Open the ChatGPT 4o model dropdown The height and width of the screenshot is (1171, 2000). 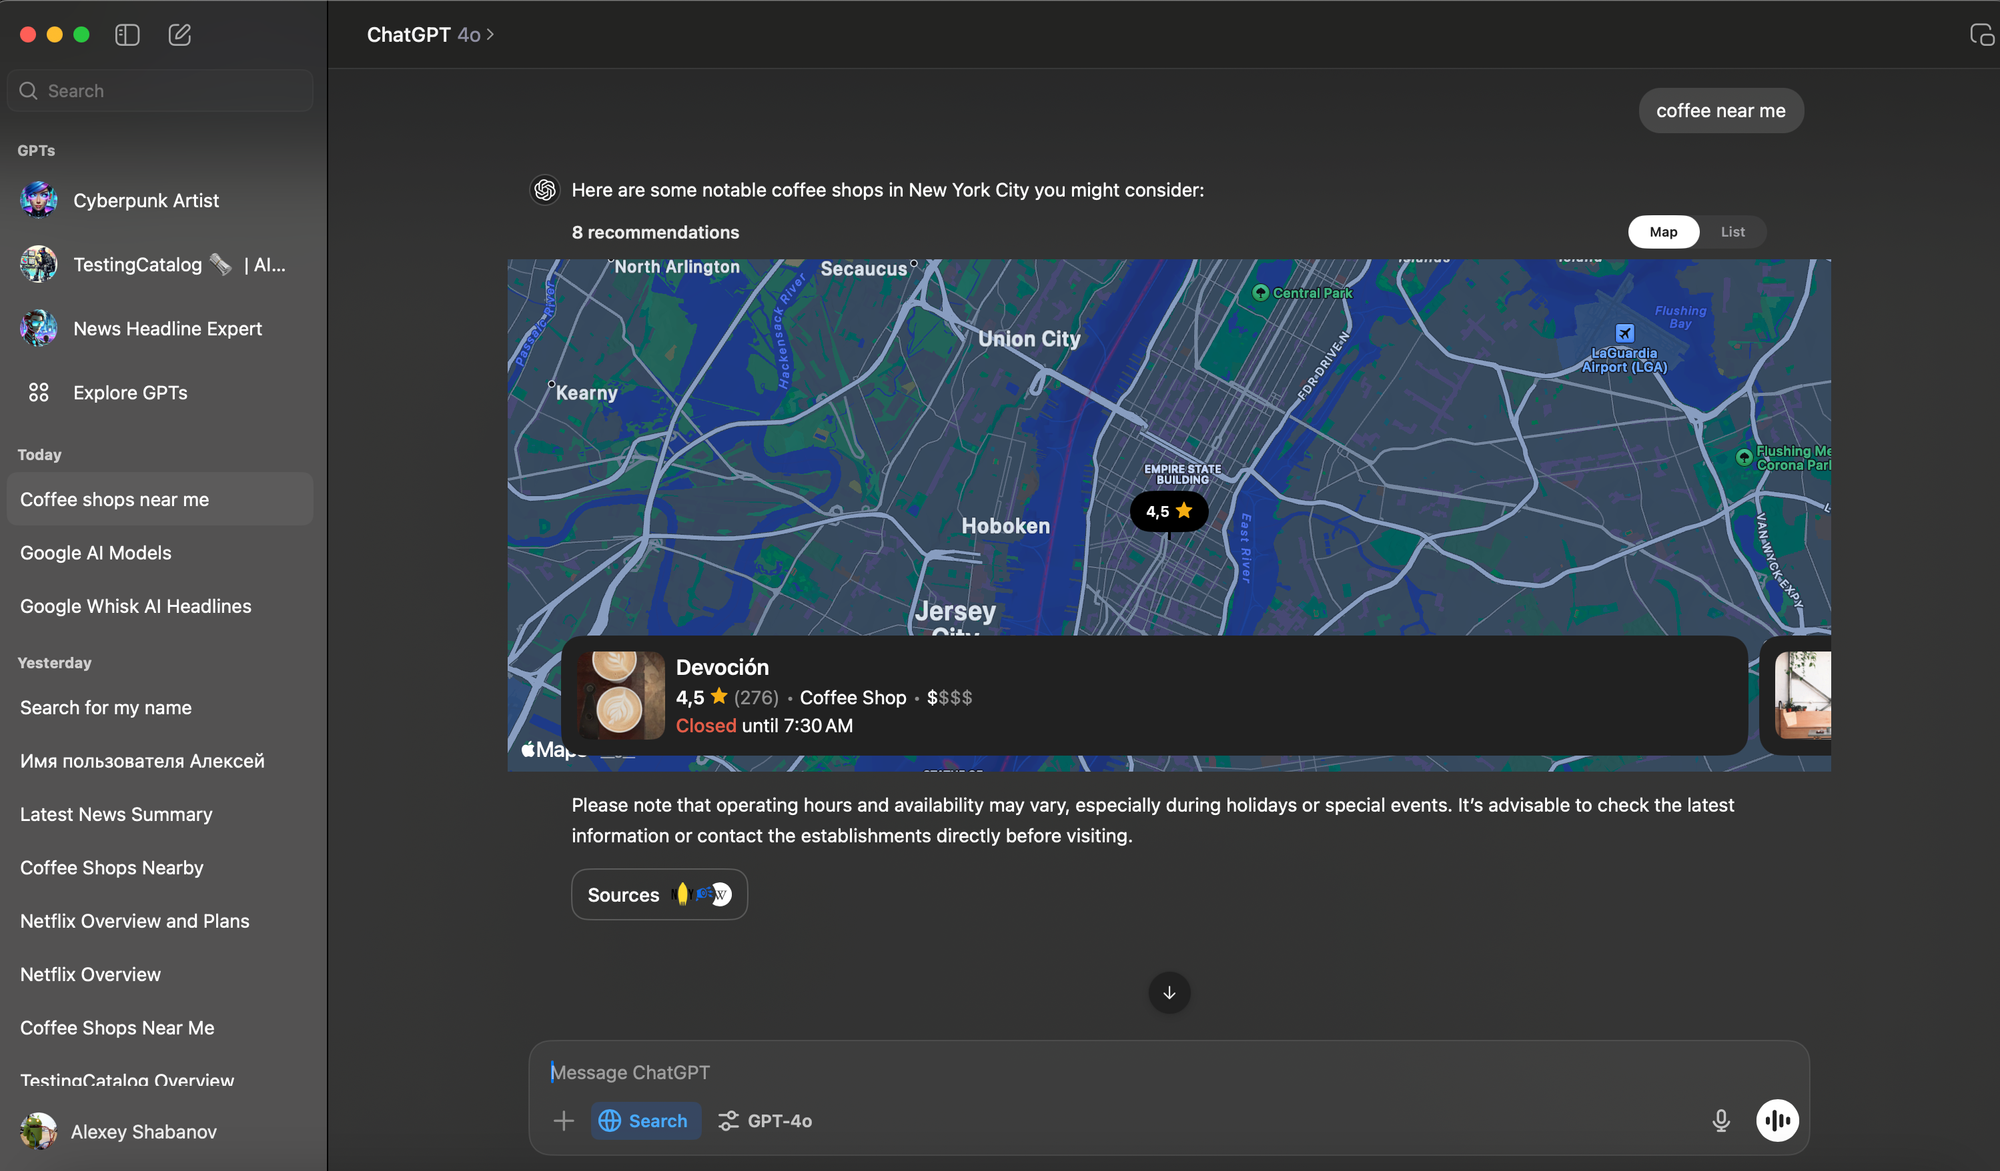[x=431, y=35]
